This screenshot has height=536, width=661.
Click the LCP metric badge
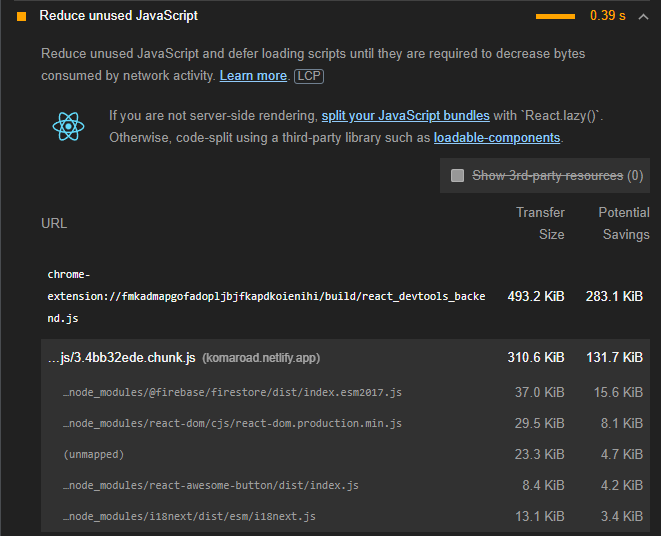[x=309, y=76]
